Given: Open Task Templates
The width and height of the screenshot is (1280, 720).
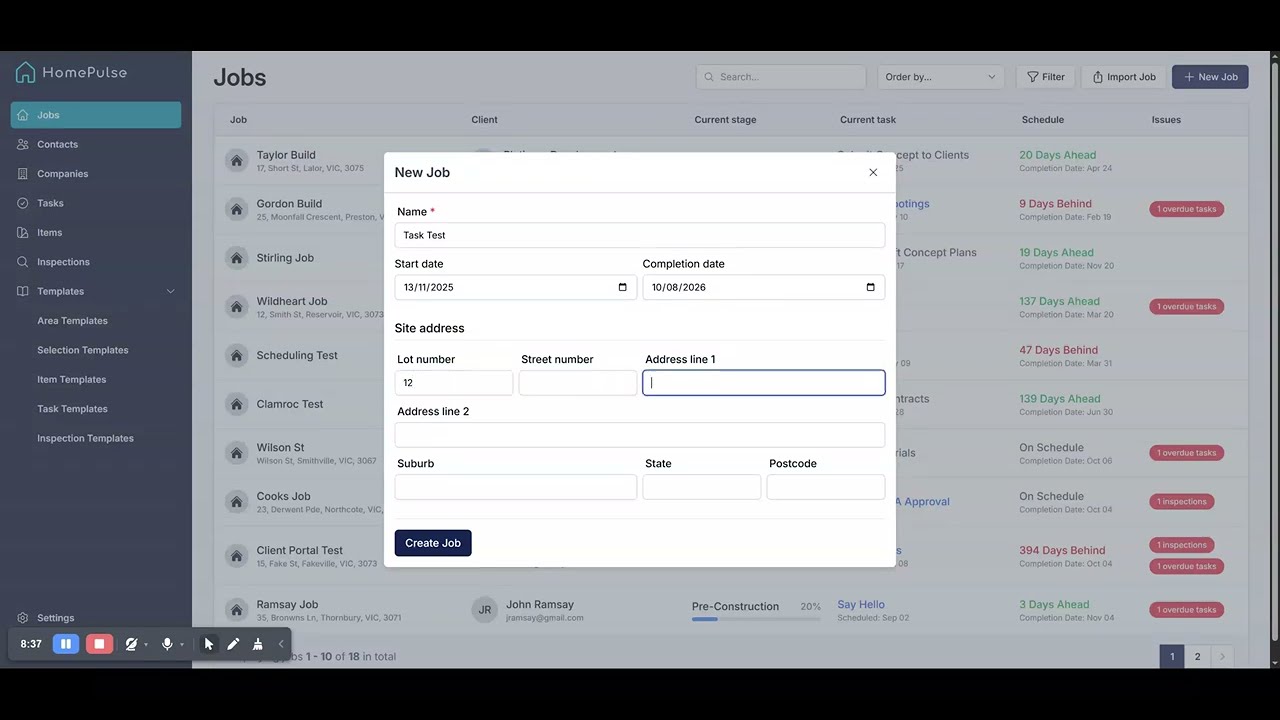Looking at the screenshot, I should (72, 409).
